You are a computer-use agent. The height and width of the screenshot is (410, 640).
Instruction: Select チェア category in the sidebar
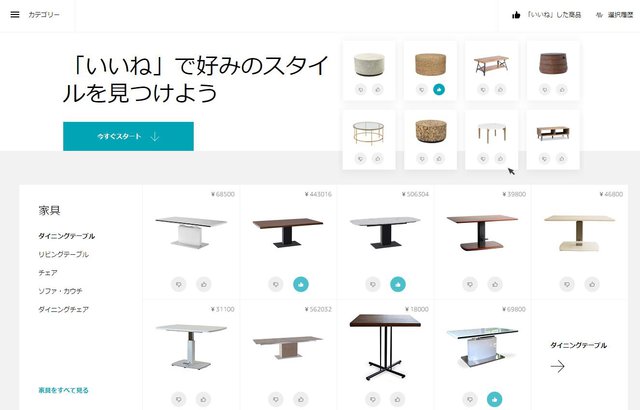coord(48,273)
